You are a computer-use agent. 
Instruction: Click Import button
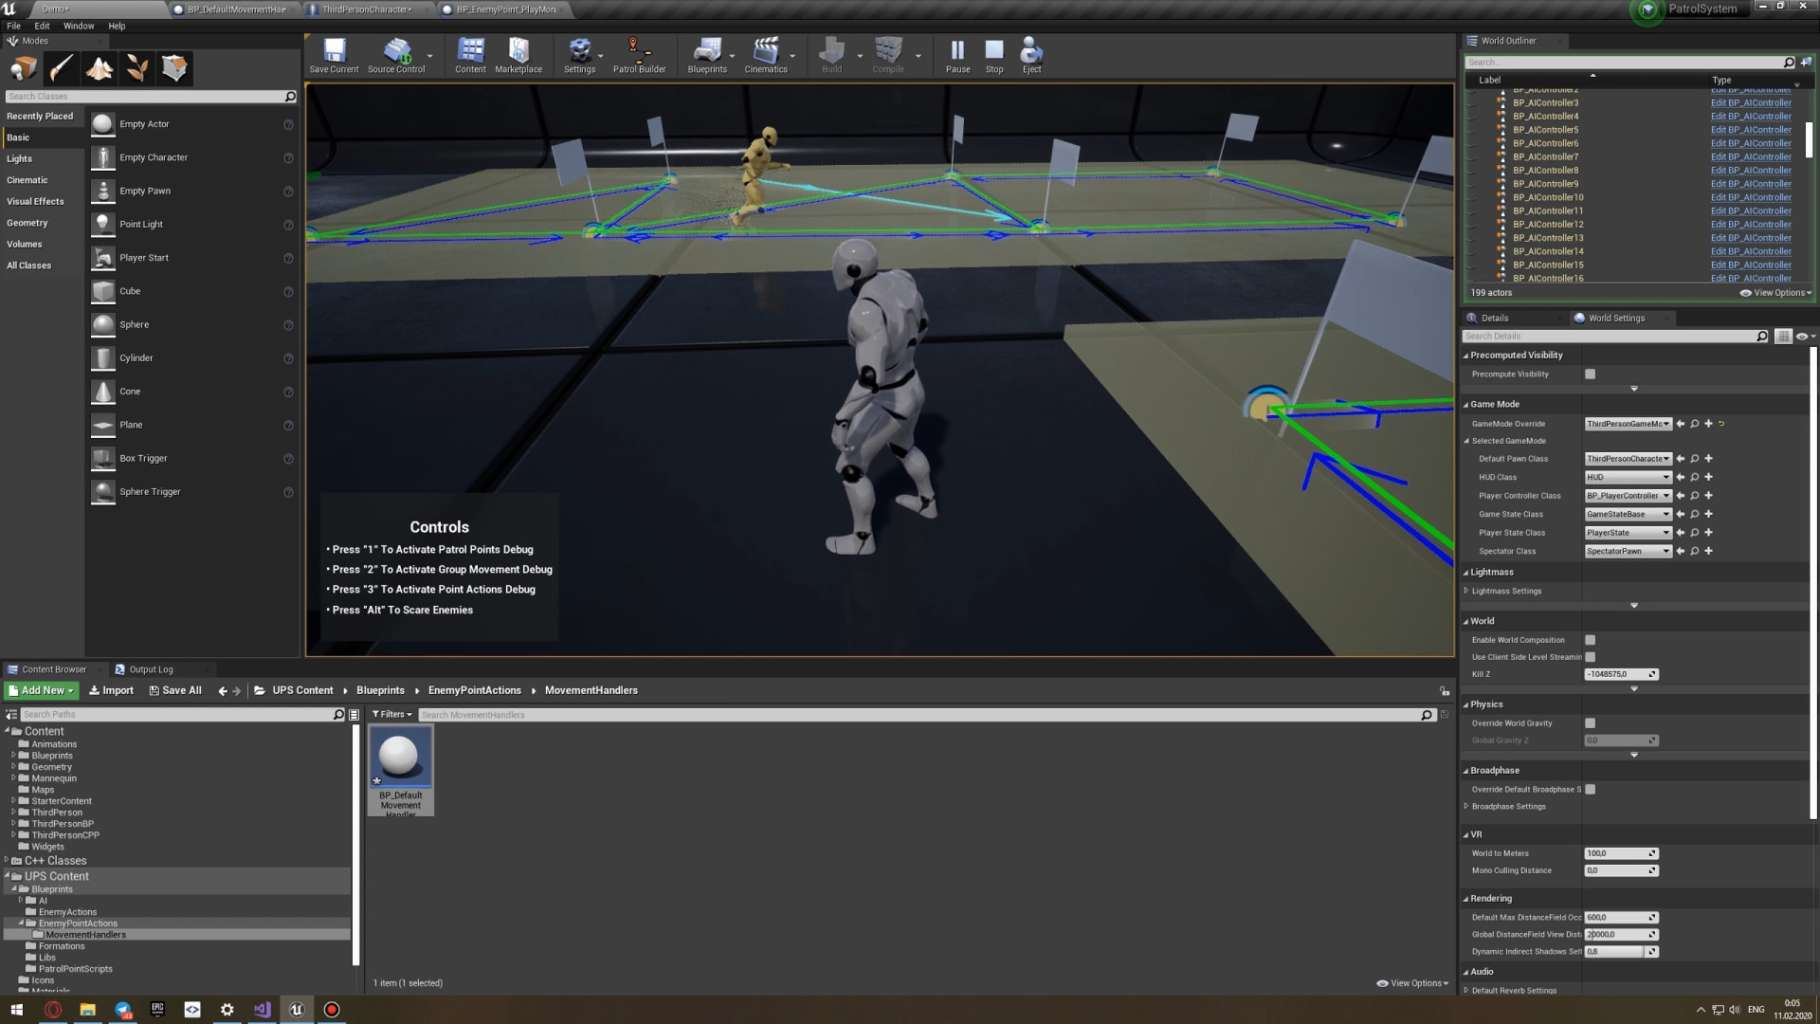pyautogui.click(x=111, y=691)
